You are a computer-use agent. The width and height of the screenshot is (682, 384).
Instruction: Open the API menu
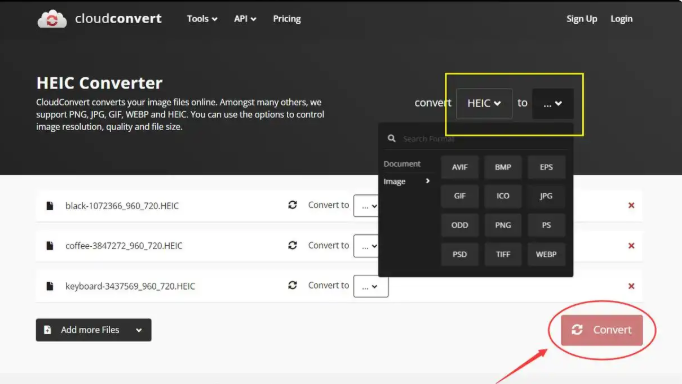(x=245, y=19)
